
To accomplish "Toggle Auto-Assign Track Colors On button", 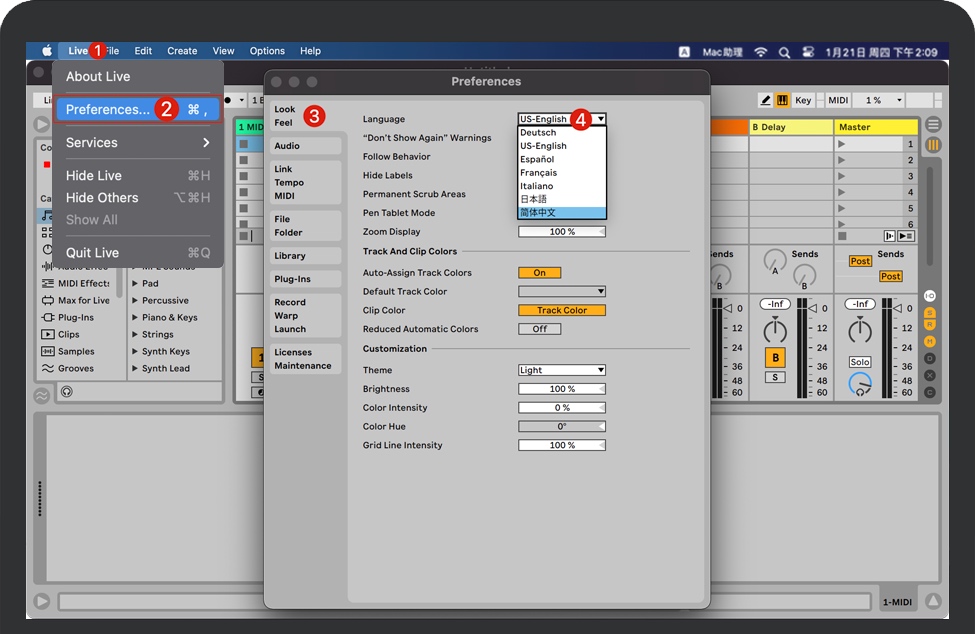I will tap(539, 272).
